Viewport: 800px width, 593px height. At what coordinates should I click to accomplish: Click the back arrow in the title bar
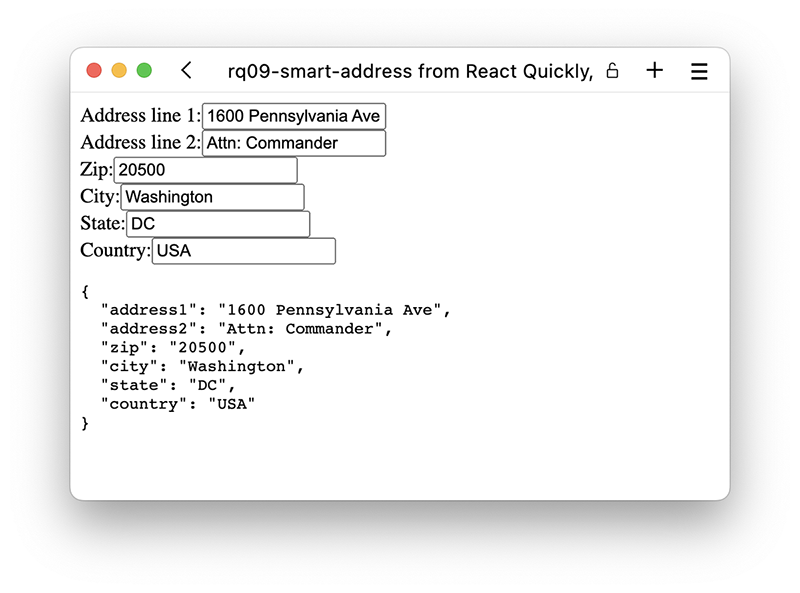[186, 70]
